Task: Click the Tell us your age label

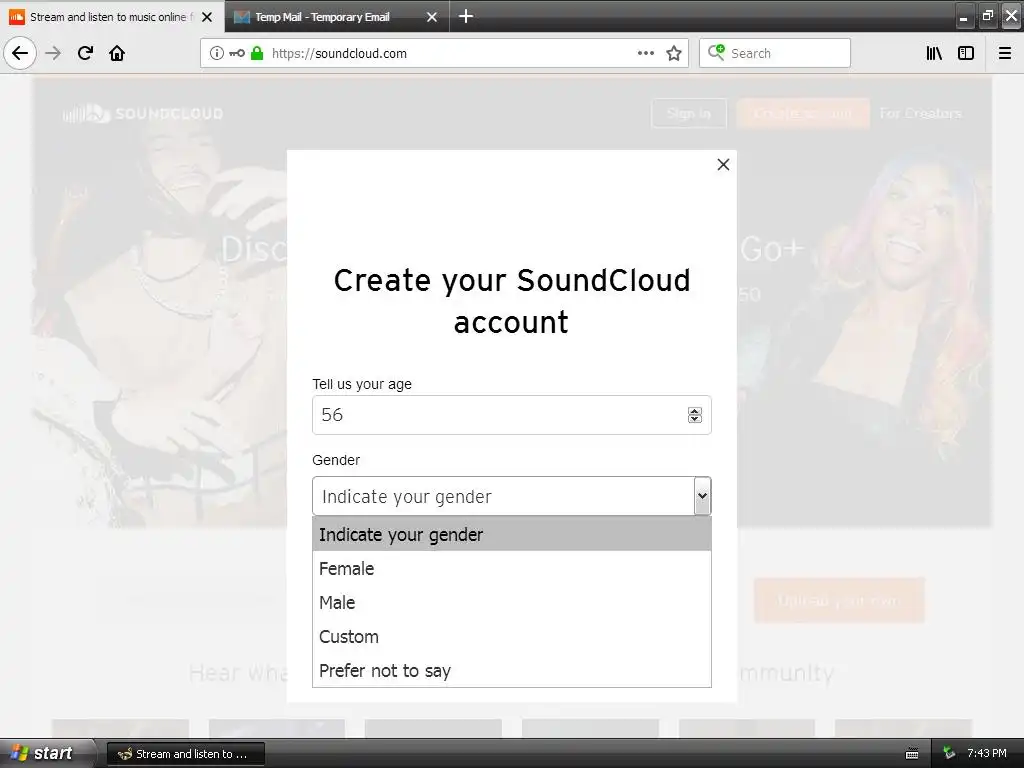Action: [362, 384]
